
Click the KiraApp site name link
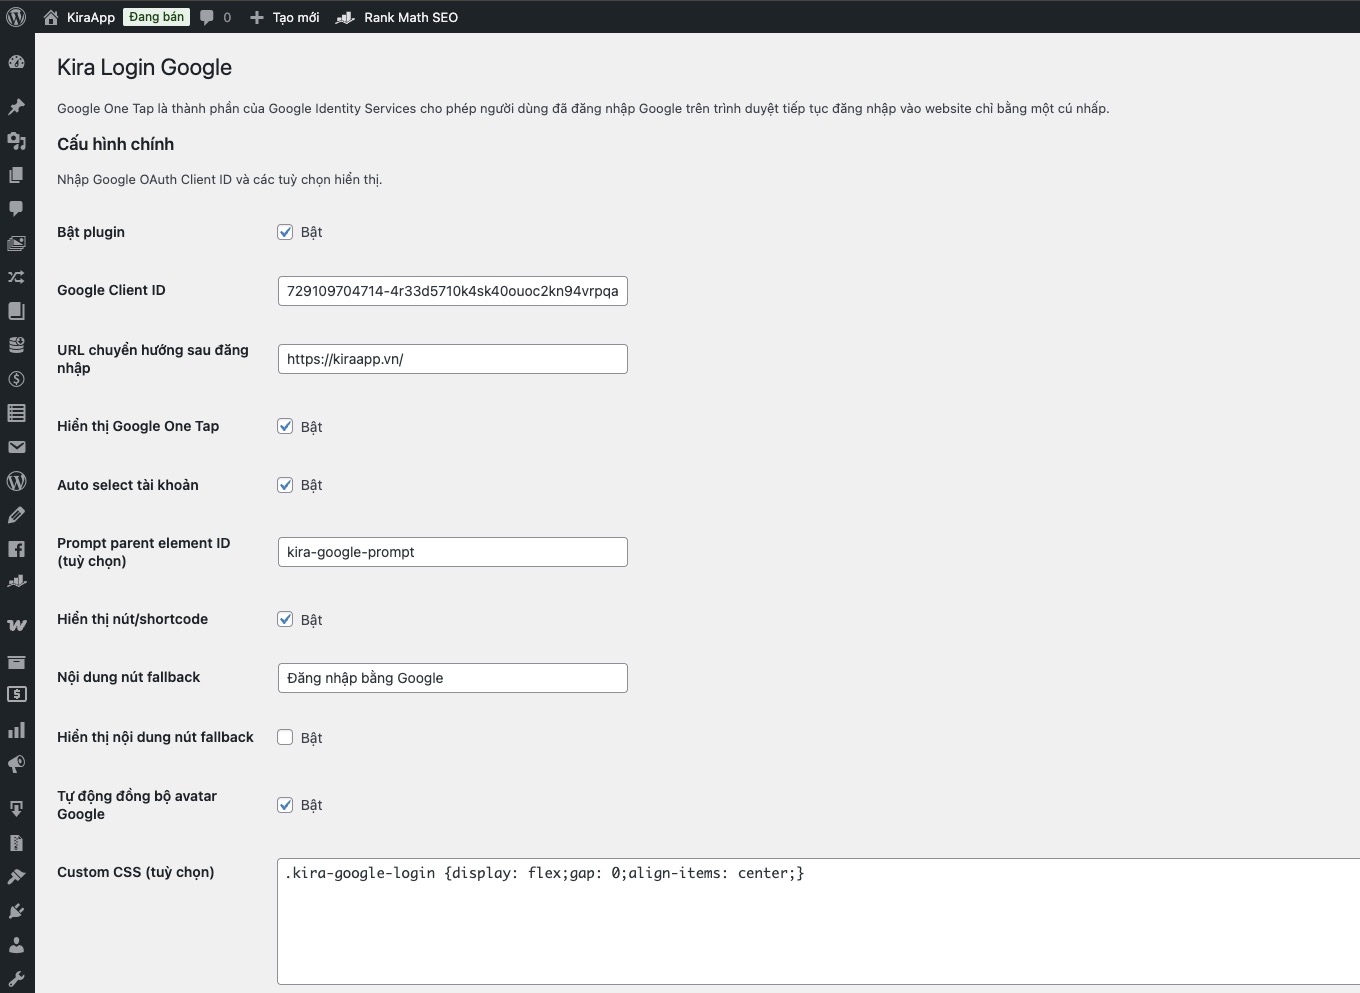tap(90, 17)
